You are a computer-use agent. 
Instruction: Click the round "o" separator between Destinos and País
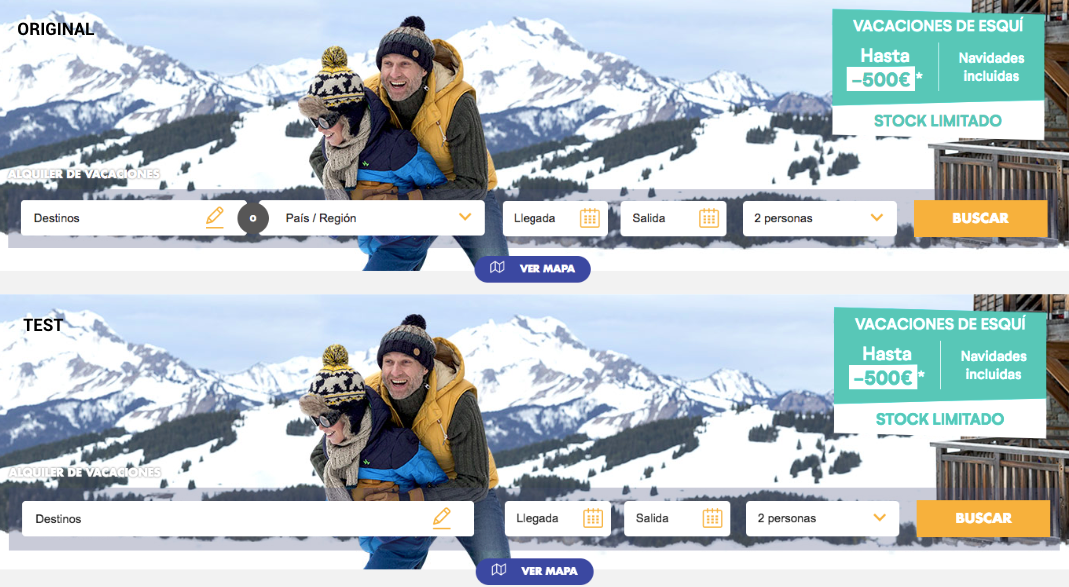click(253, 218)
